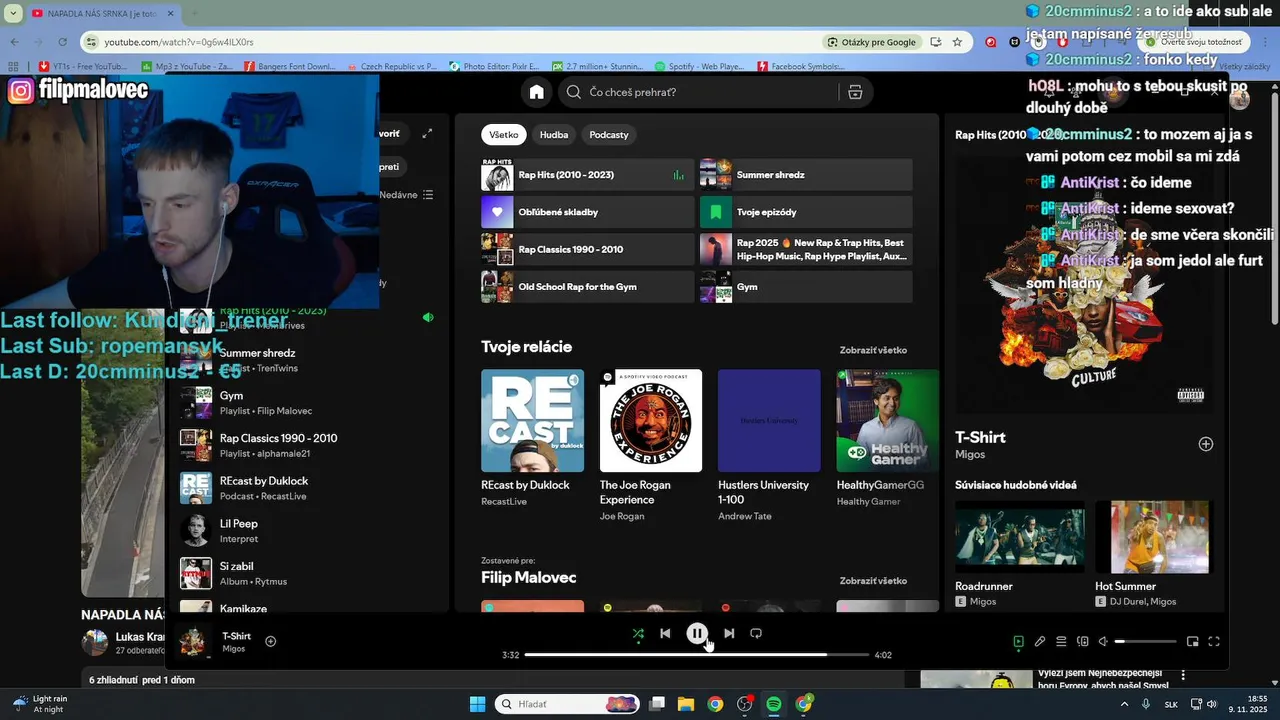Screen dimensions: 1280x720
Task: Click Otázky pre Google button
Action: click(872, 42)
